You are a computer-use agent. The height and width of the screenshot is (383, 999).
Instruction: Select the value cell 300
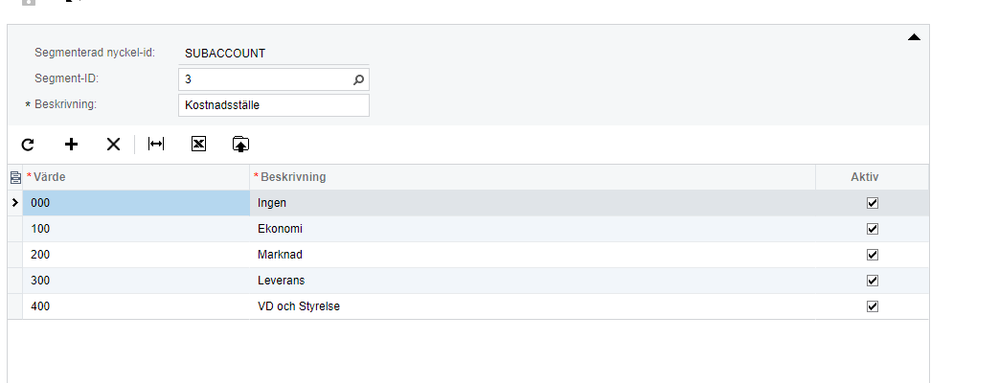[136, 280]
